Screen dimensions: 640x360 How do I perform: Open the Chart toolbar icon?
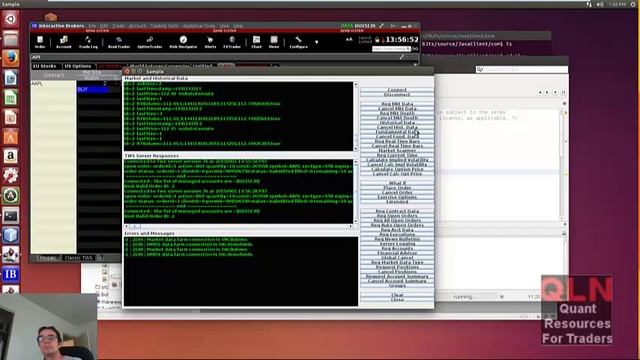tap(256, 42)
